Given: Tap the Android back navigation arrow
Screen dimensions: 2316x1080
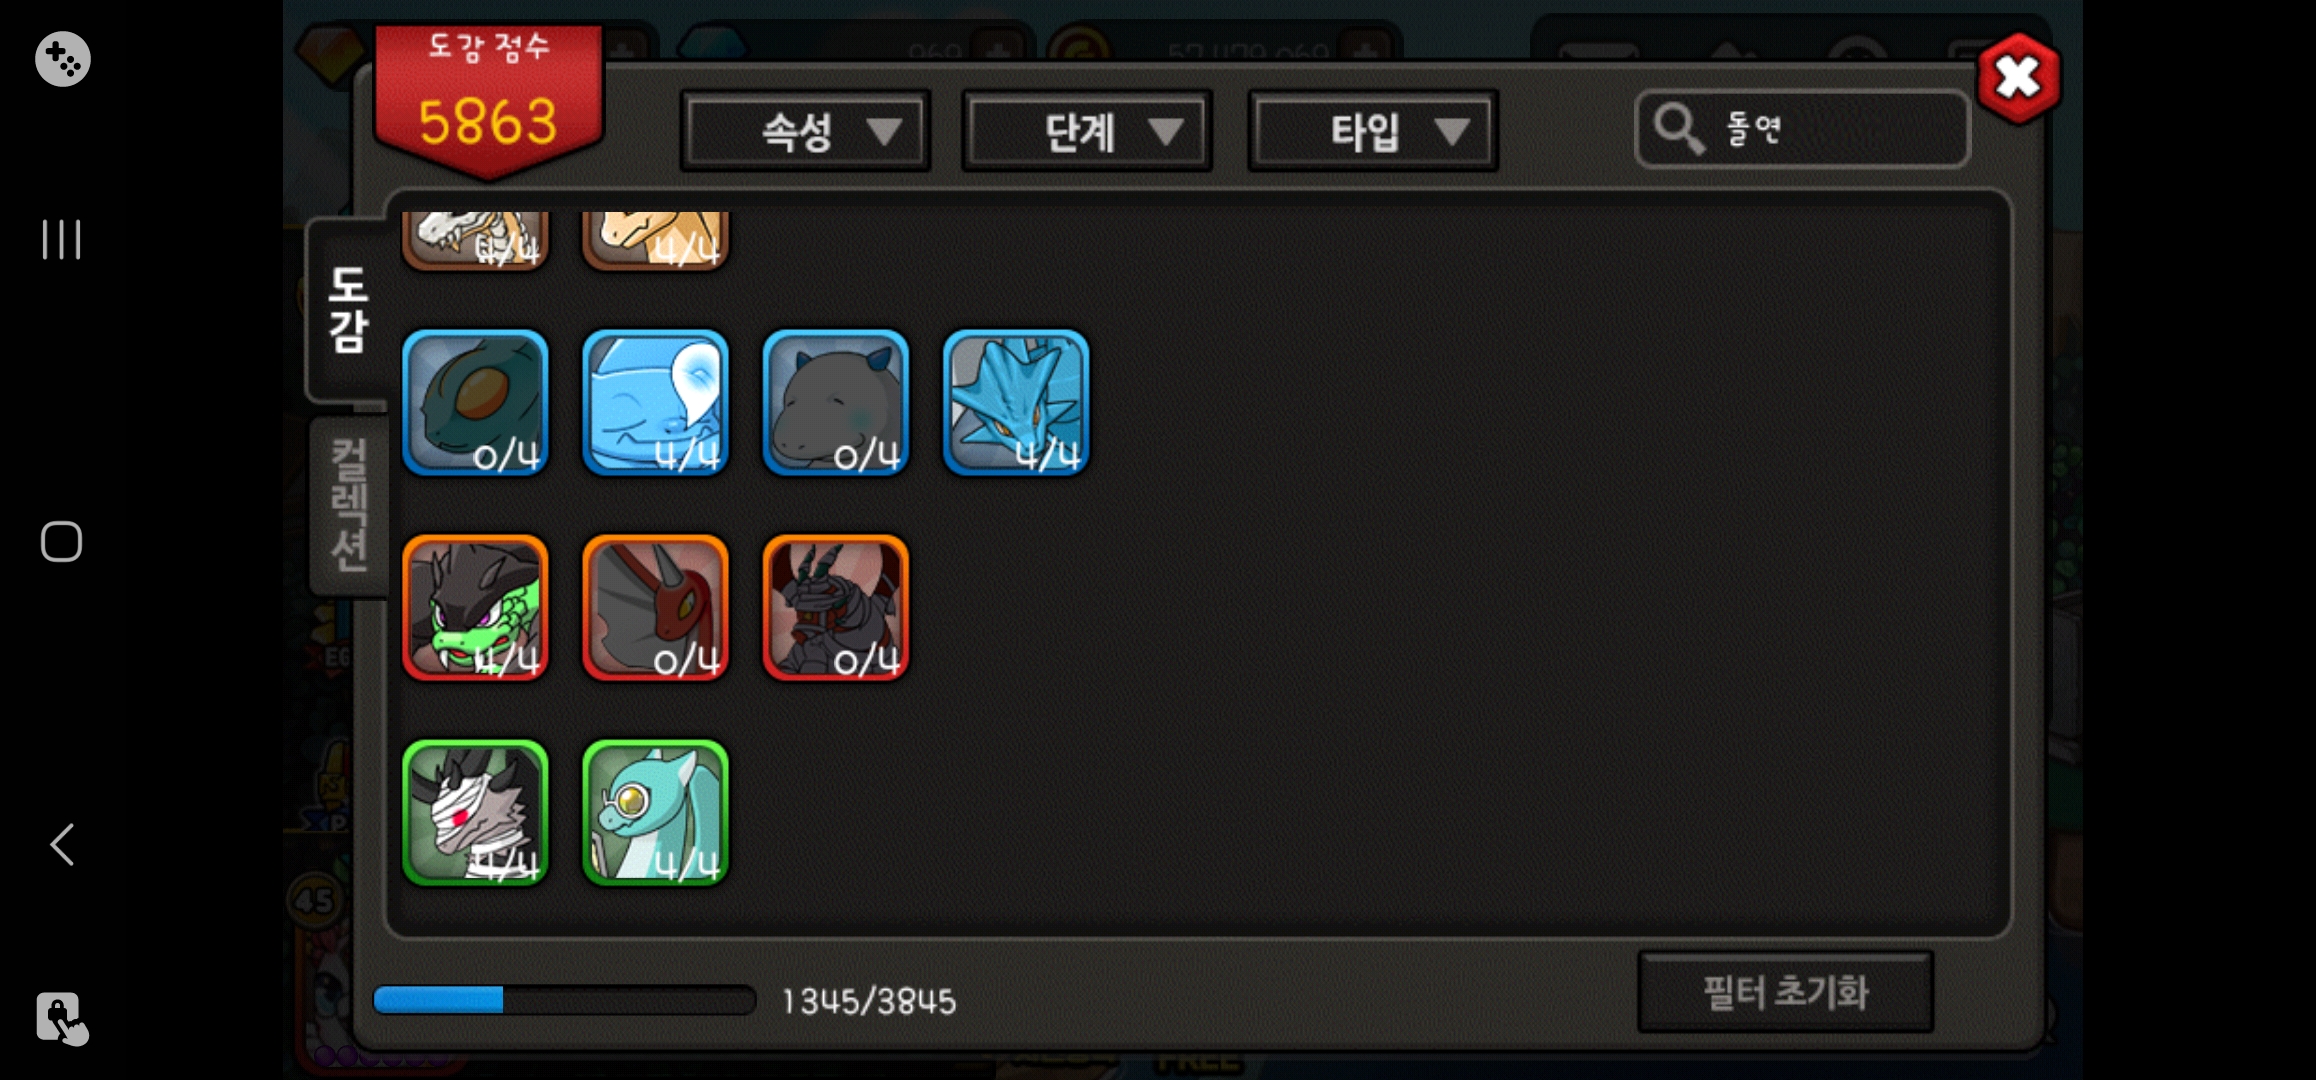Looking at the screenshot, I should (62, 845).
